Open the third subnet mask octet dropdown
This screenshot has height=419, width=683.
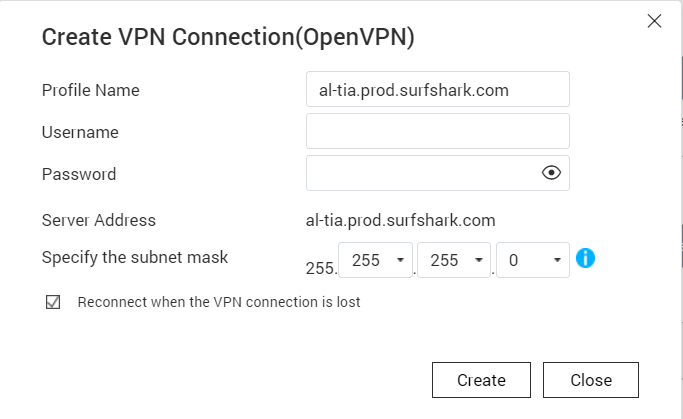(x=454, y=260)
